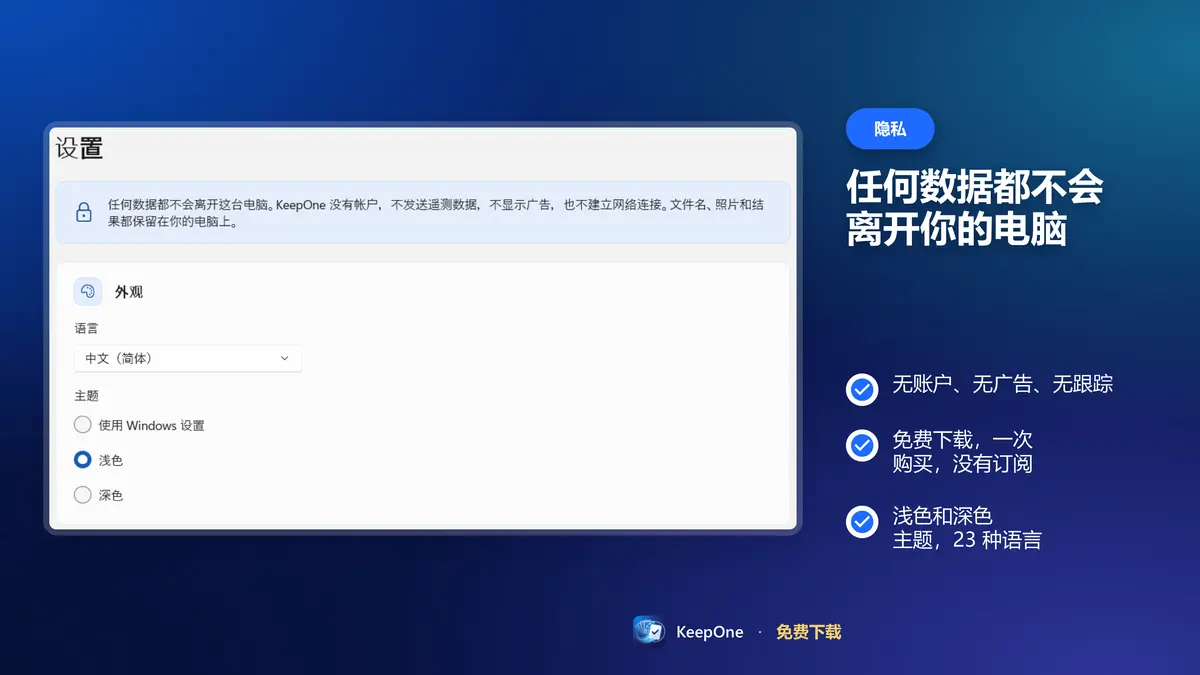Viewport: 1200px width, 675px height.
Task: Click the 设置 page title
Action: pos(79,148)
